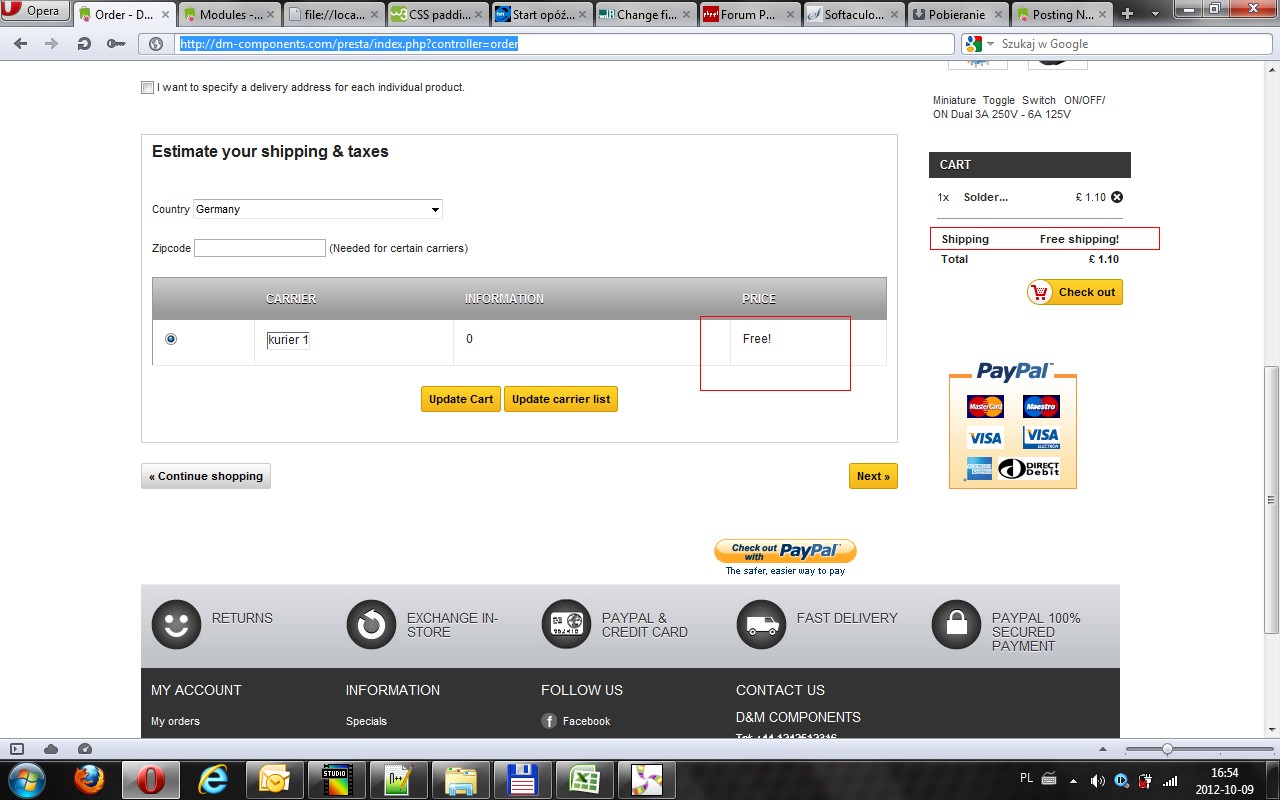Open the network signal tray icon
Screen dimensions: 1280x800
(x=1170, y=780)
